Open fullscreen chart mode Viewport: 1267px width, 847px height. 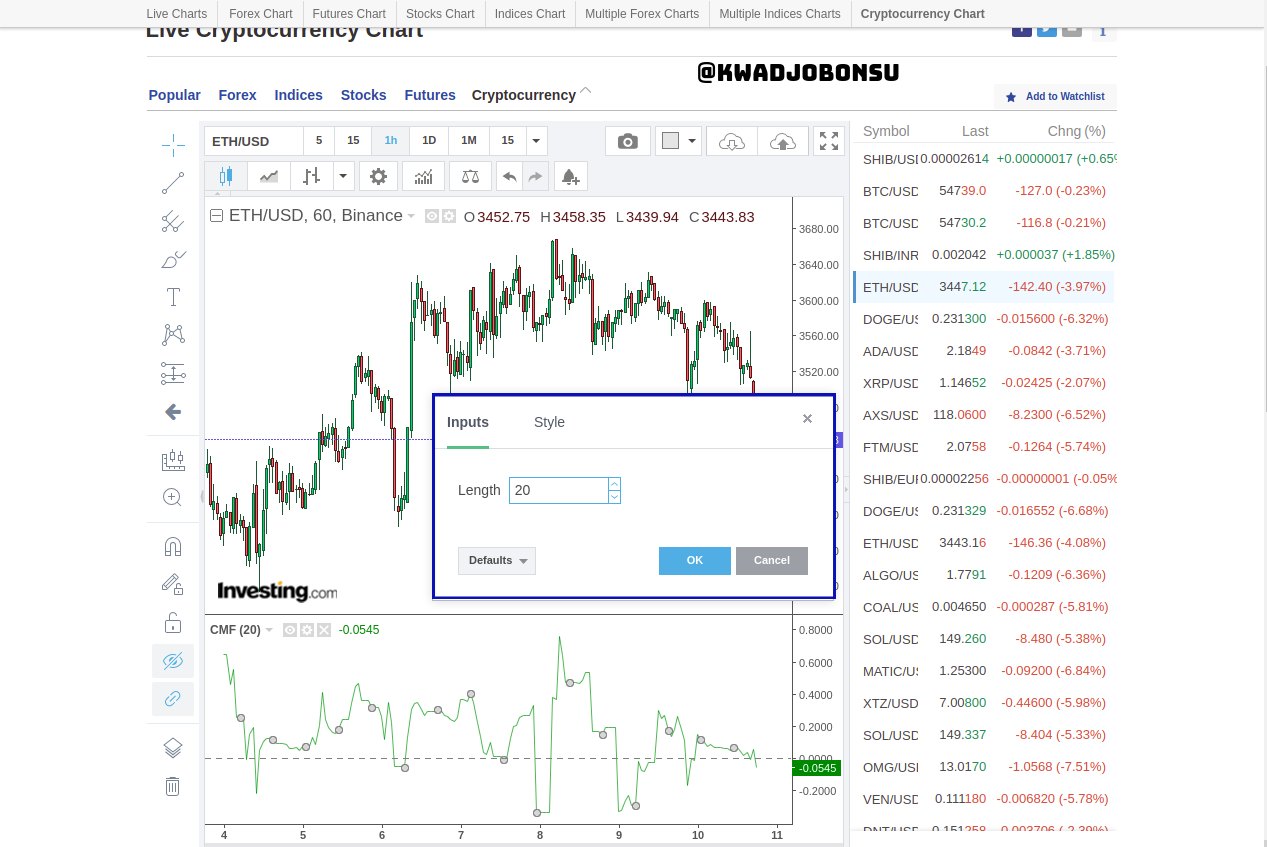(x=829, y=141)
